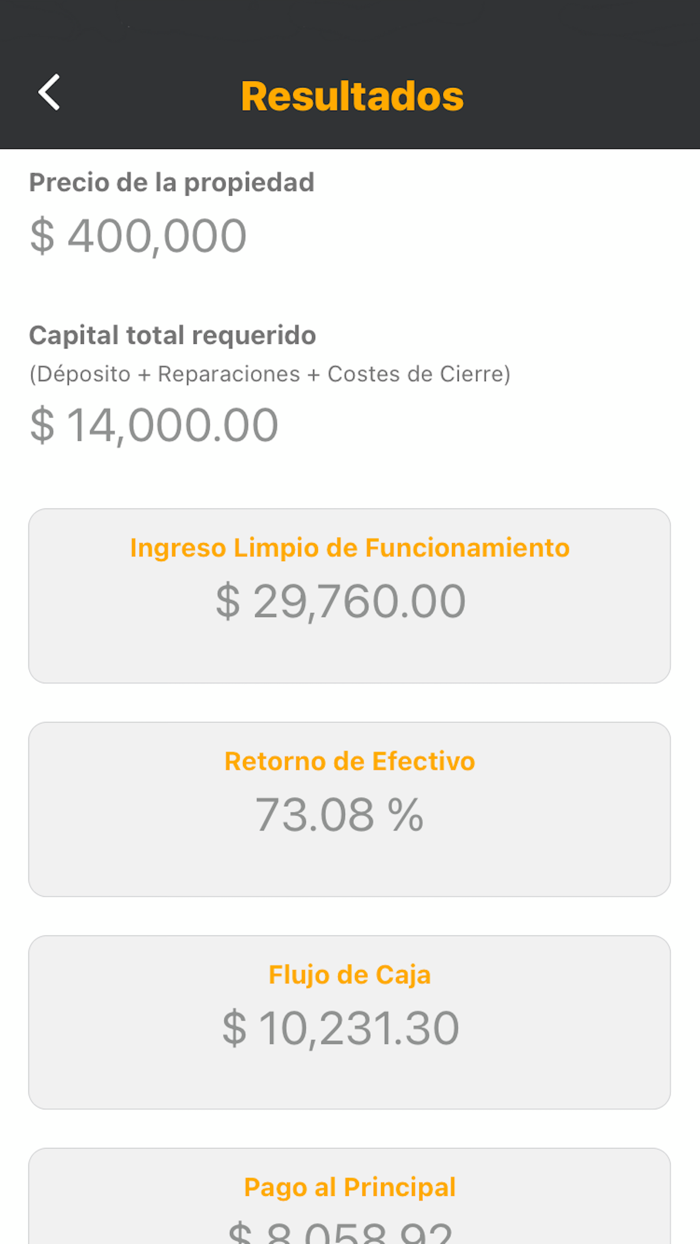The image size is (700, 1244).
Task: Tap the Precio de la propiedad label
Action: [172, 182]
